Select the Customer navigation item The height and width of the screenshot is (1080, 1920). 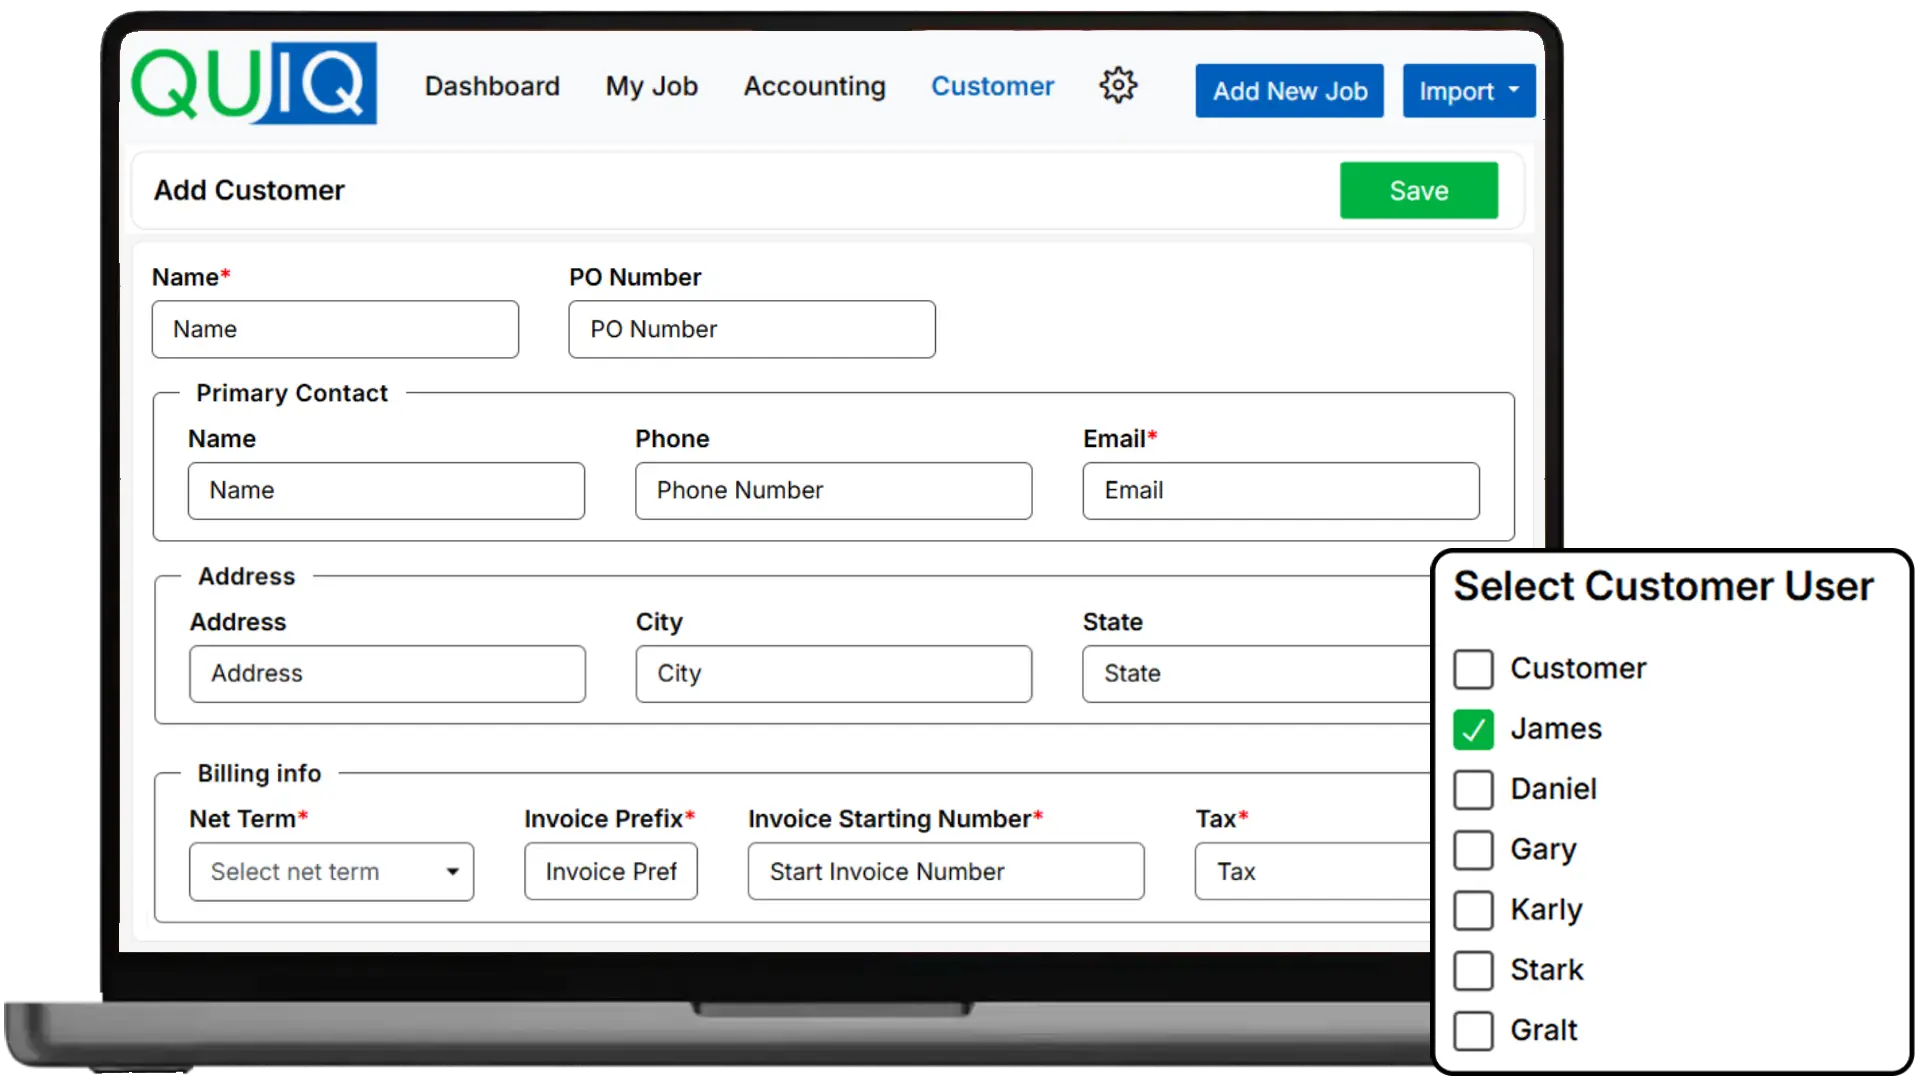pos(992,86)
